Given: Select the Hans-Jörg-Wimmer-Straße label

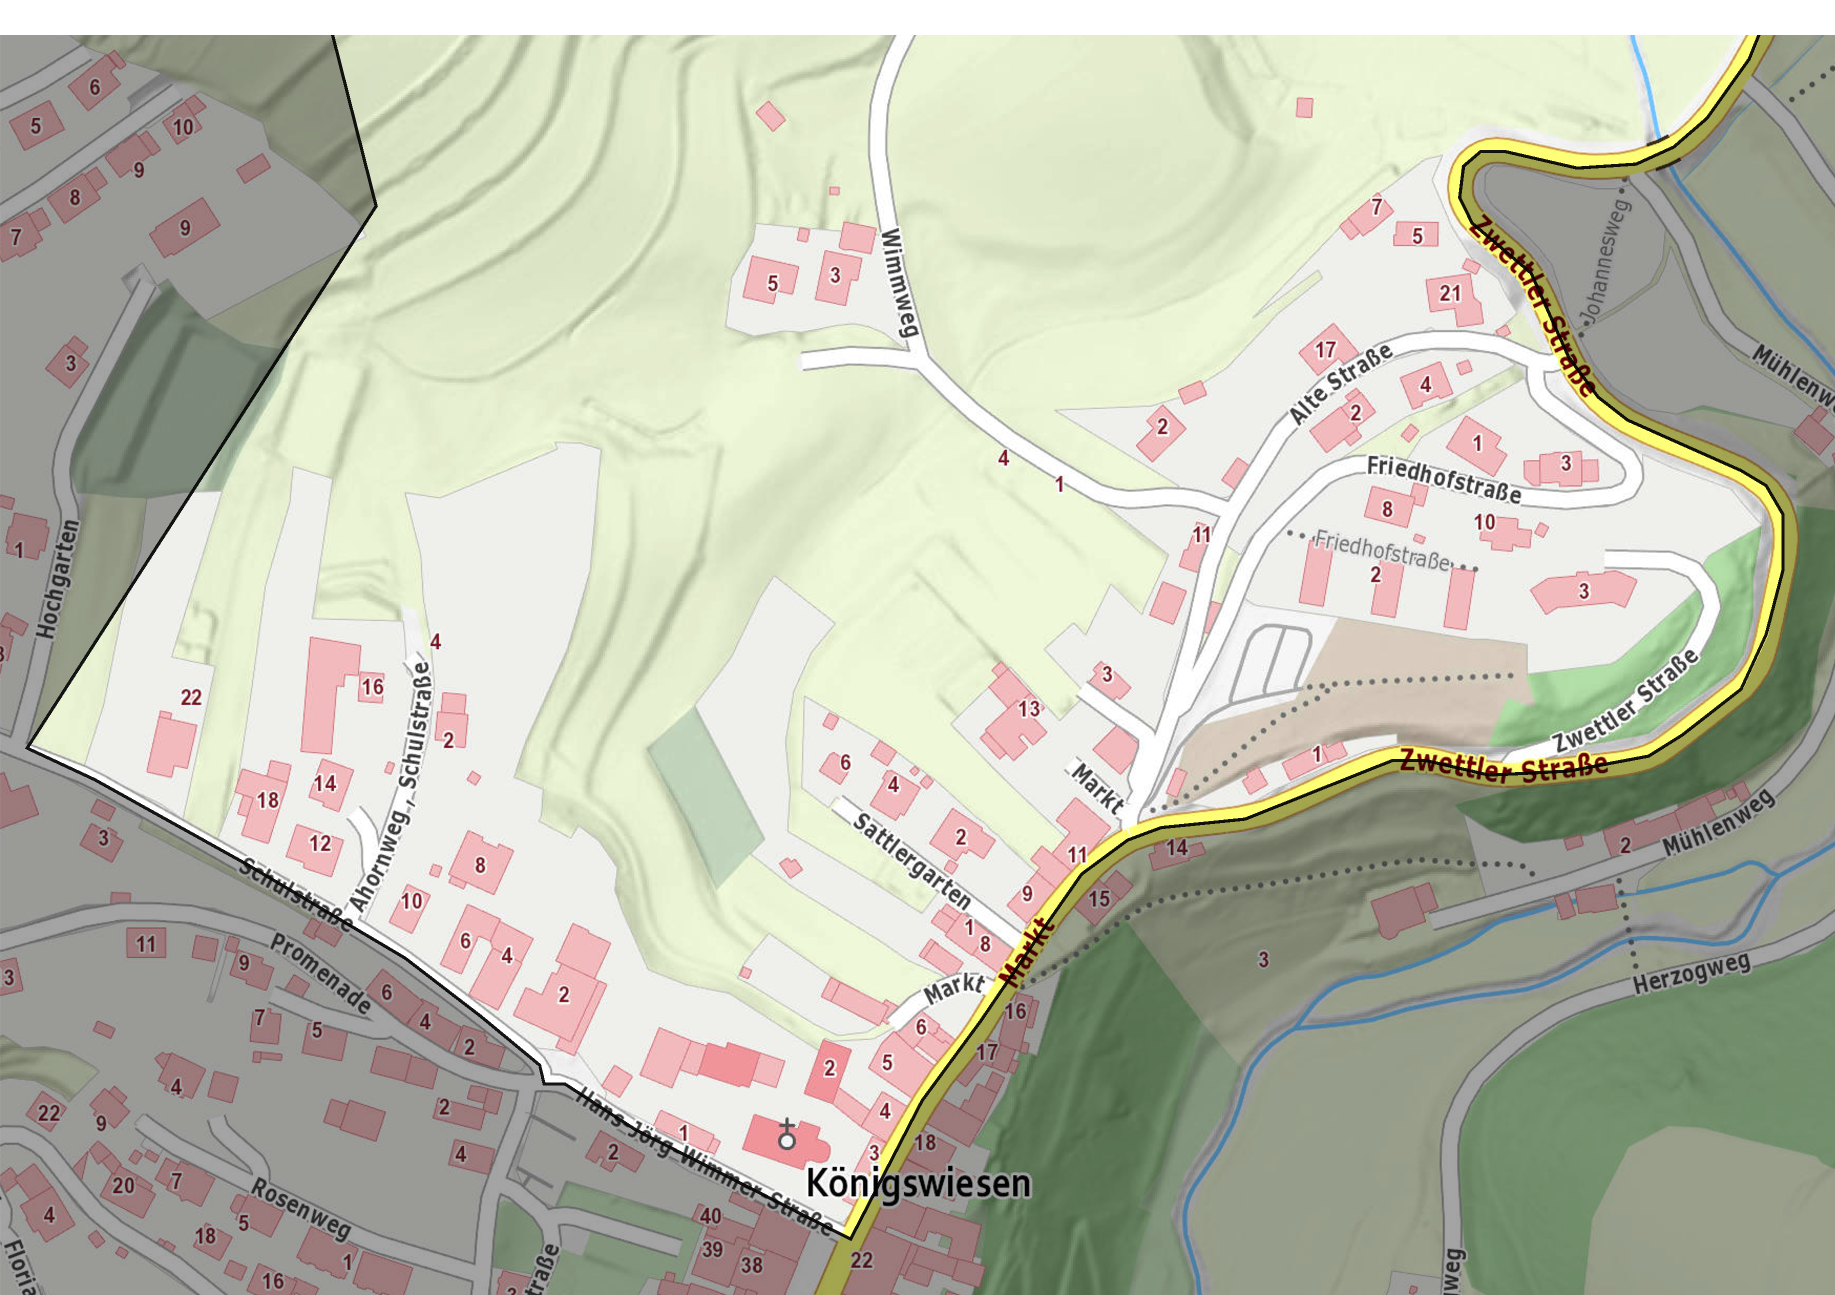Looking at the screenshot, I should [704, 1161].
